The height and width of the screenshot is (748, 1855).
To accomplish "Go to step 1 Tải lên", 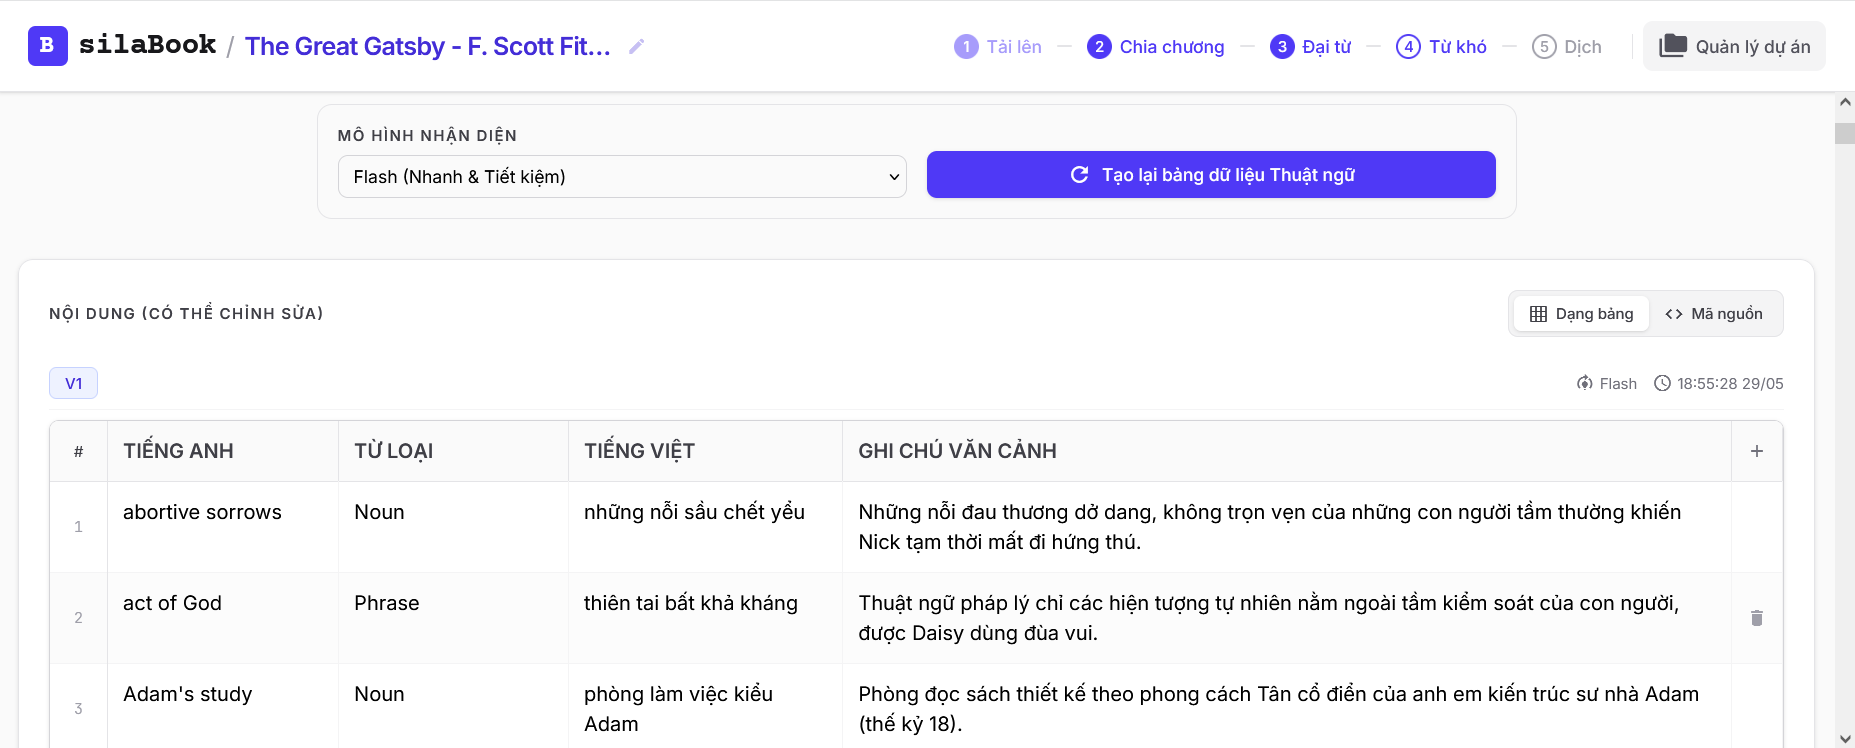I will [998, 47].
